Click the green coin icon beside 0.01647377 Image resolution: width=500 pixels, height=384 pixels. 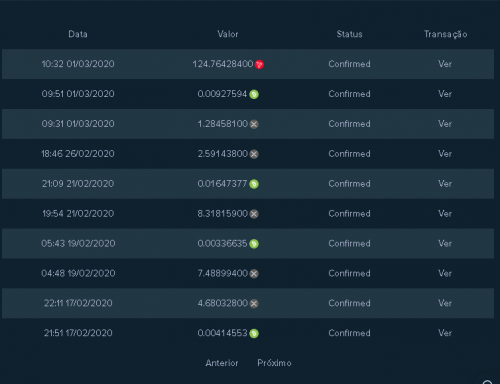coord(254,184)
